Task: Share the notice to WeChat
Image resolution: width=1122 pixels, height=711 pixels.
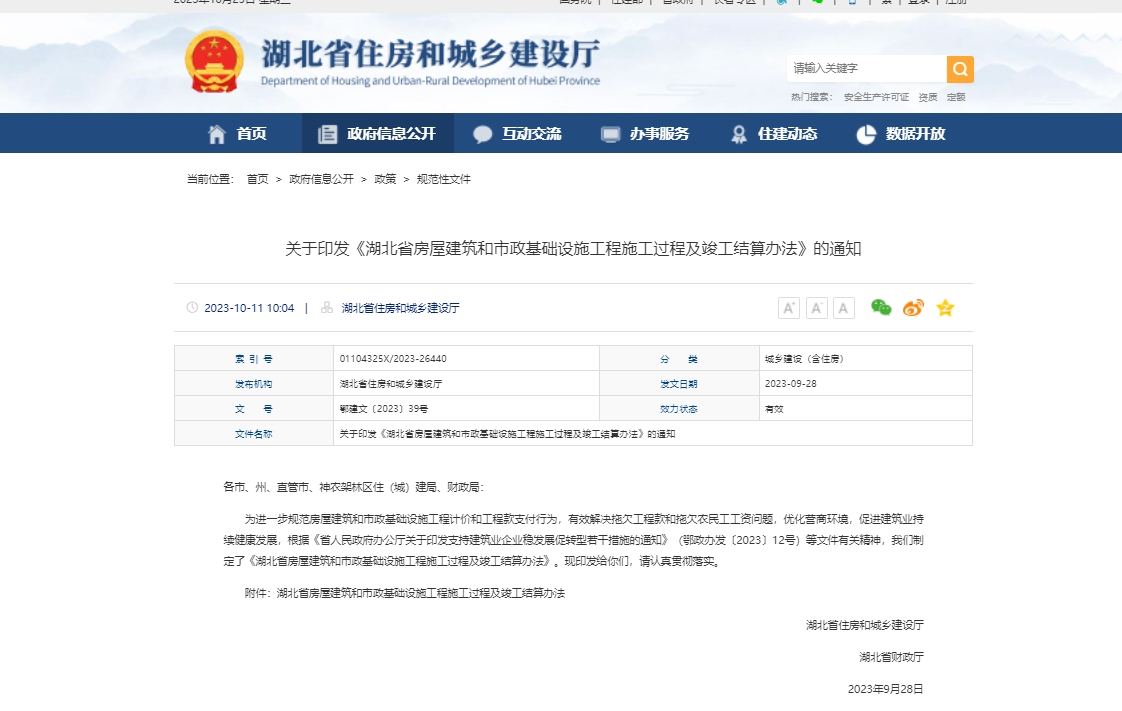Action: pos(881,308)
